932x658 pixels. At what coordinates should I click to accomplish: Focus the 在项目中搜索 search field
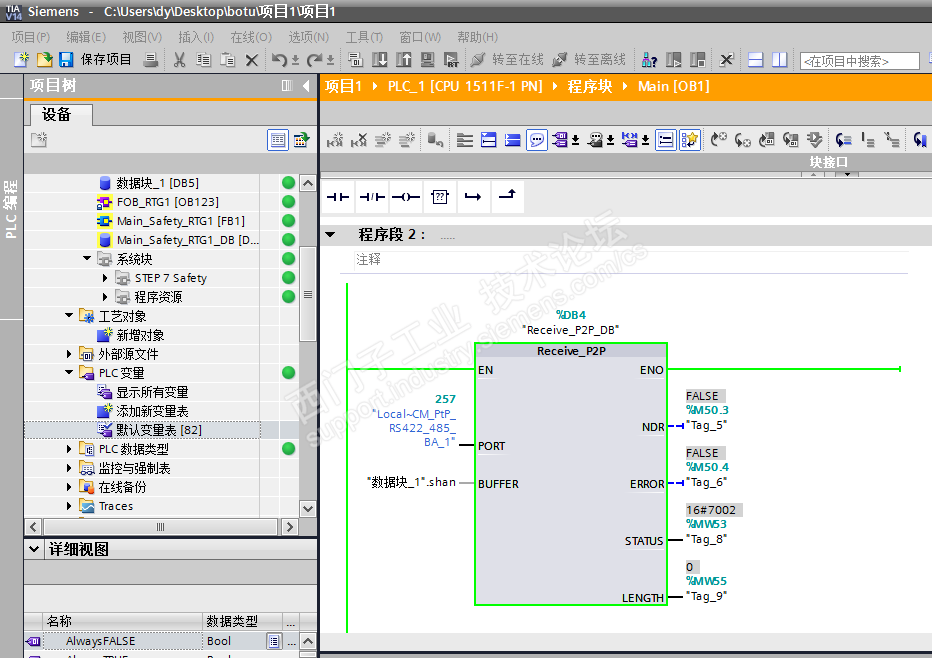[859, 61]
